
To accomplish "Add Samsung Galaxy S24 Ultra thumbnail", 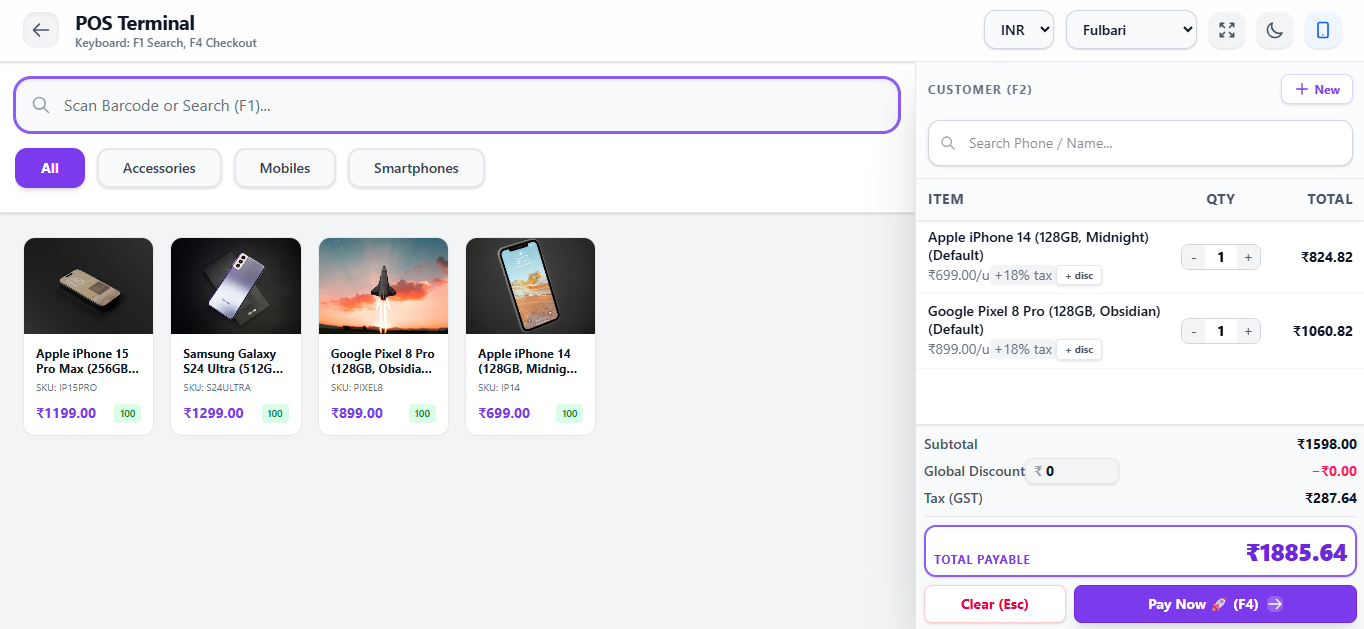I will pos(236,286).
